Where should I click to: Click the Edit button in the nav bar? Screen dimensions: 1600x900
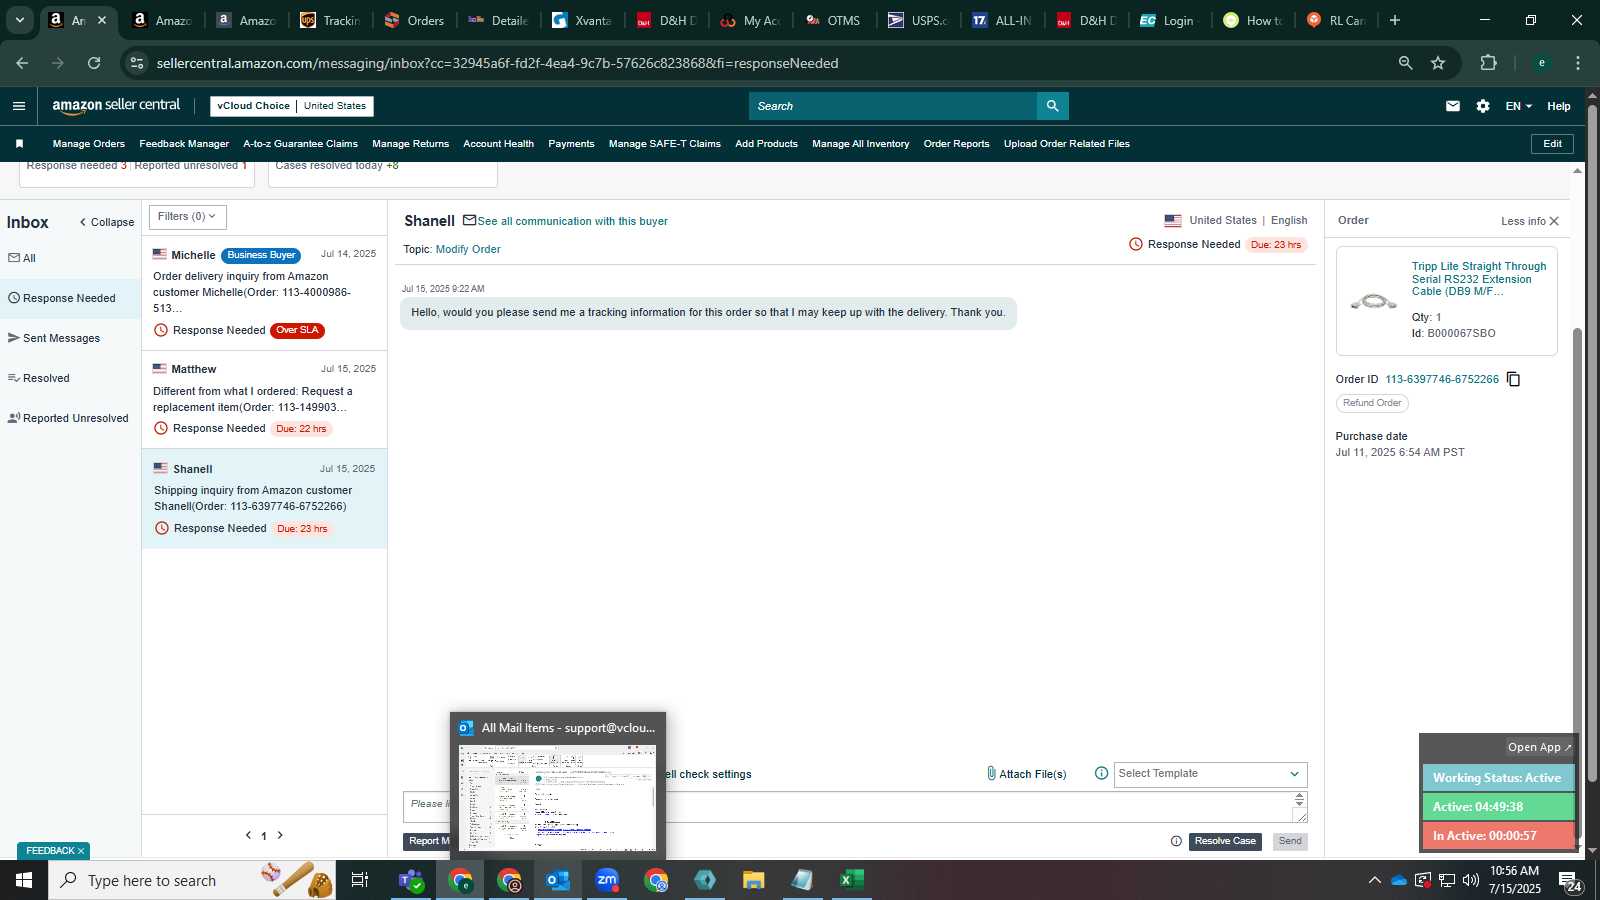[x=1552, y=144]
